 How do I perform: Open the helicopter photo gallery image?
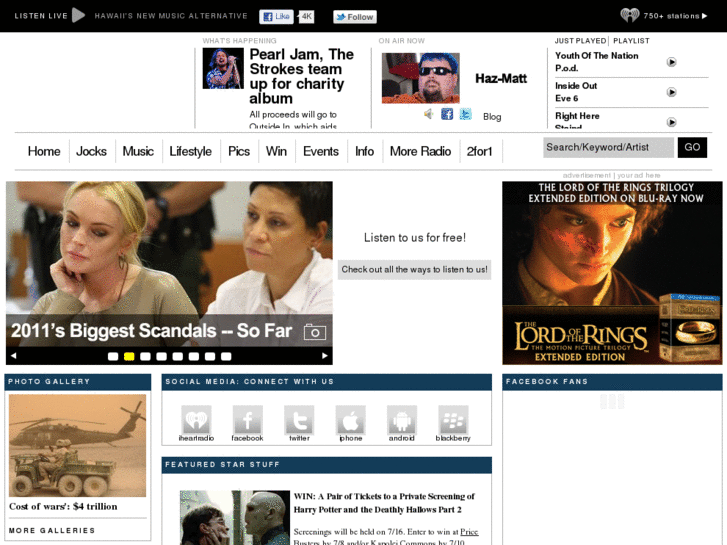(x=77, y=445)
